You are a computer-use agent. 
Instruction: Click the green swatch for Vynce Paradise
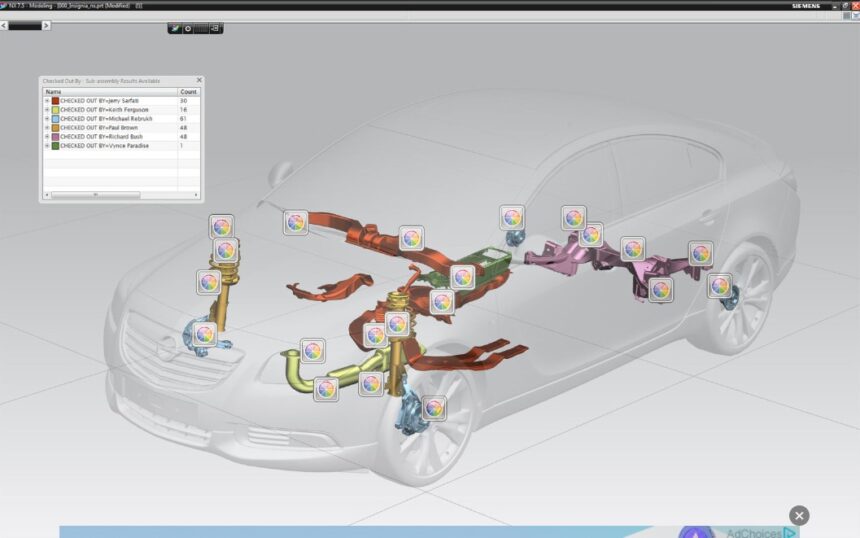pos(55,146)
